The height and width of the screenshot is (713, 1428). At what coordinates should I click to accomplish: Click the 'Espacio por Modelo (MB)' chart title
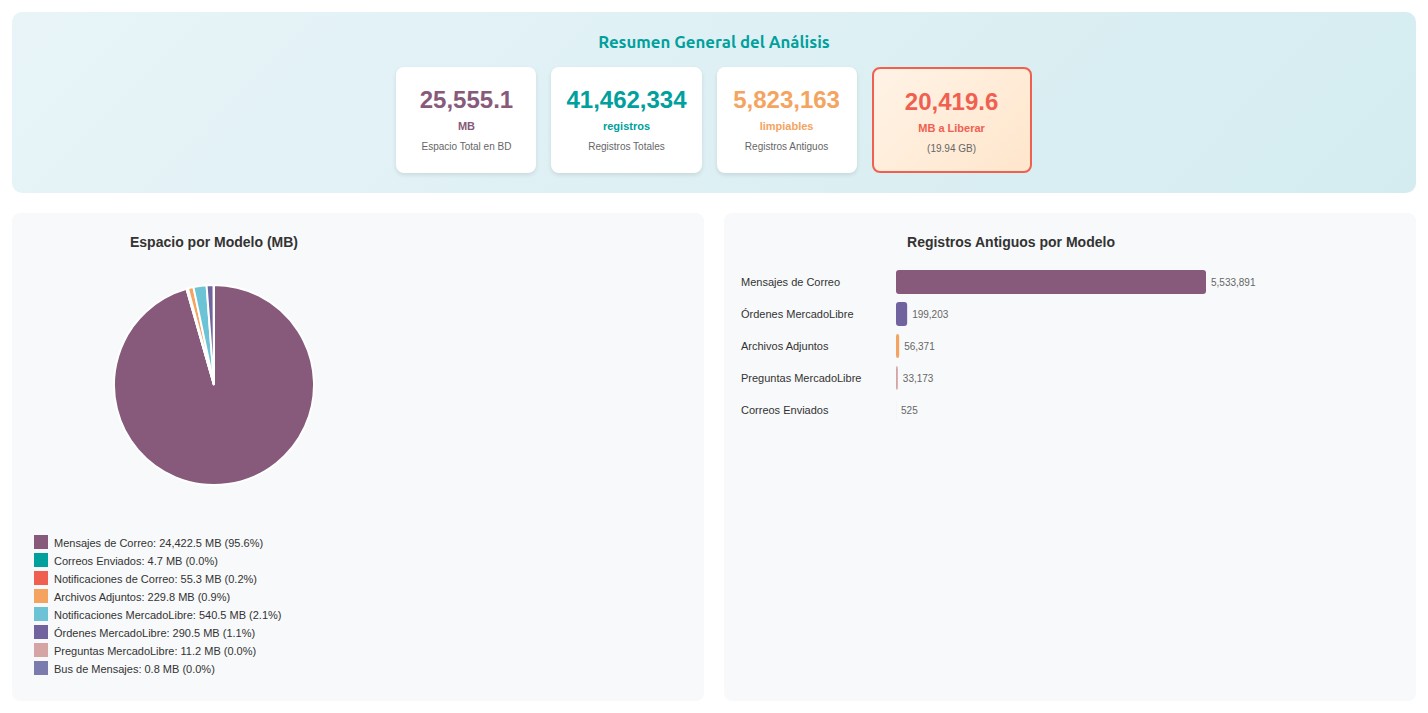pyautogui.click(x=214, y=242)
